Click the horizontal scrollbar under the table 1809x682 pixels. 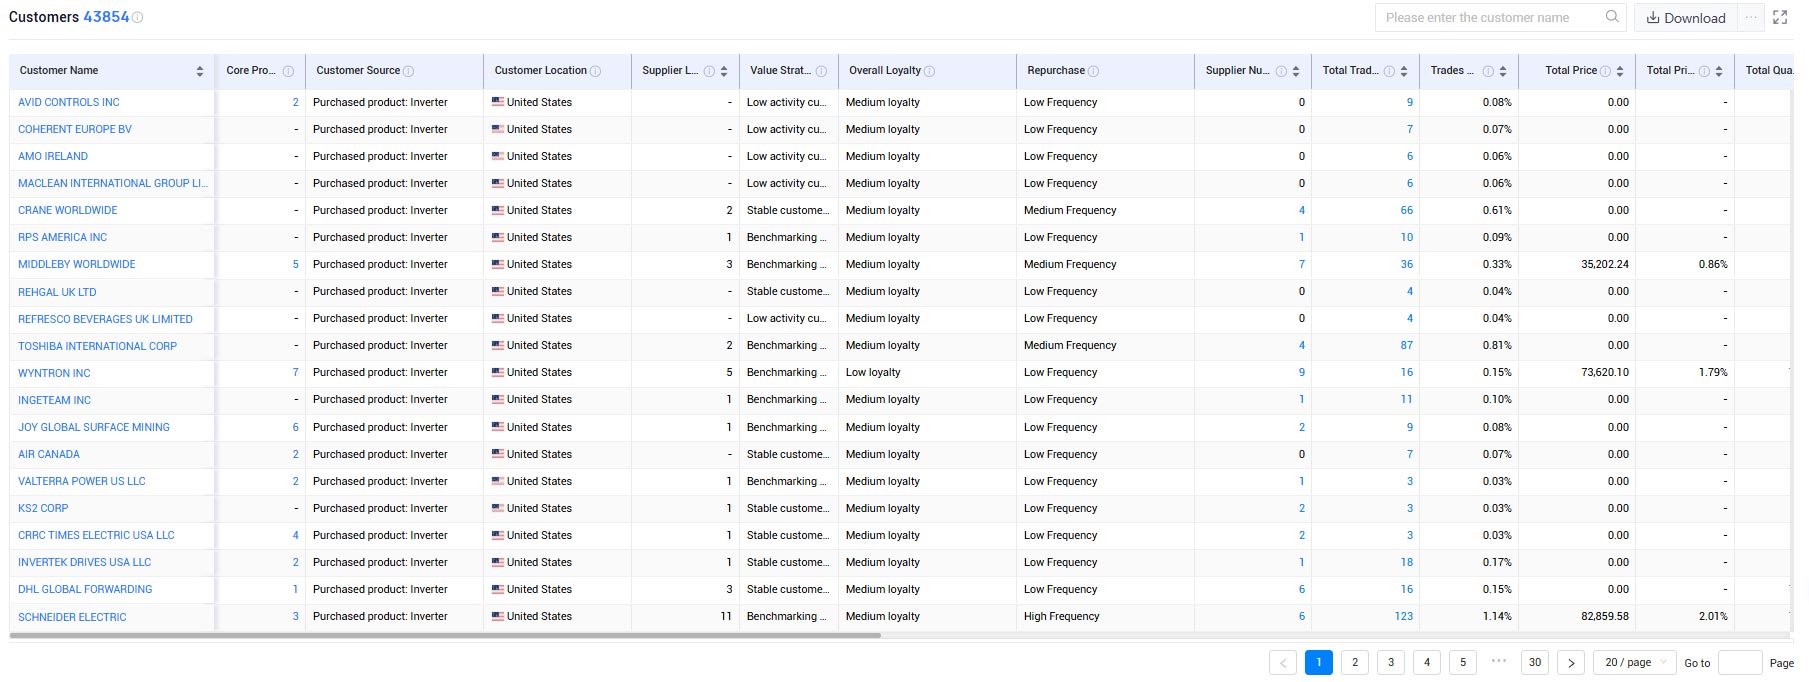click(x=445, y=635)
